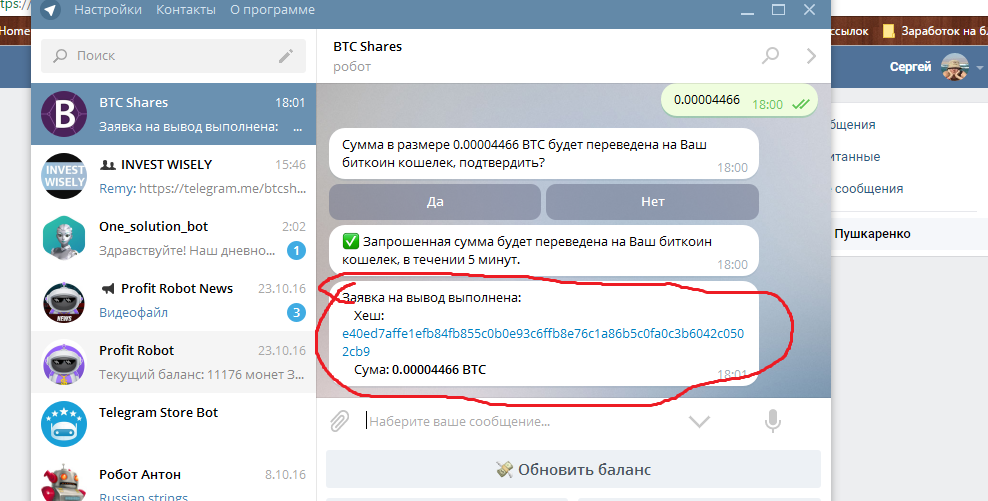Focus the message input field
The width and height of the screenshot is (988, 501).
tap(520, 421)
